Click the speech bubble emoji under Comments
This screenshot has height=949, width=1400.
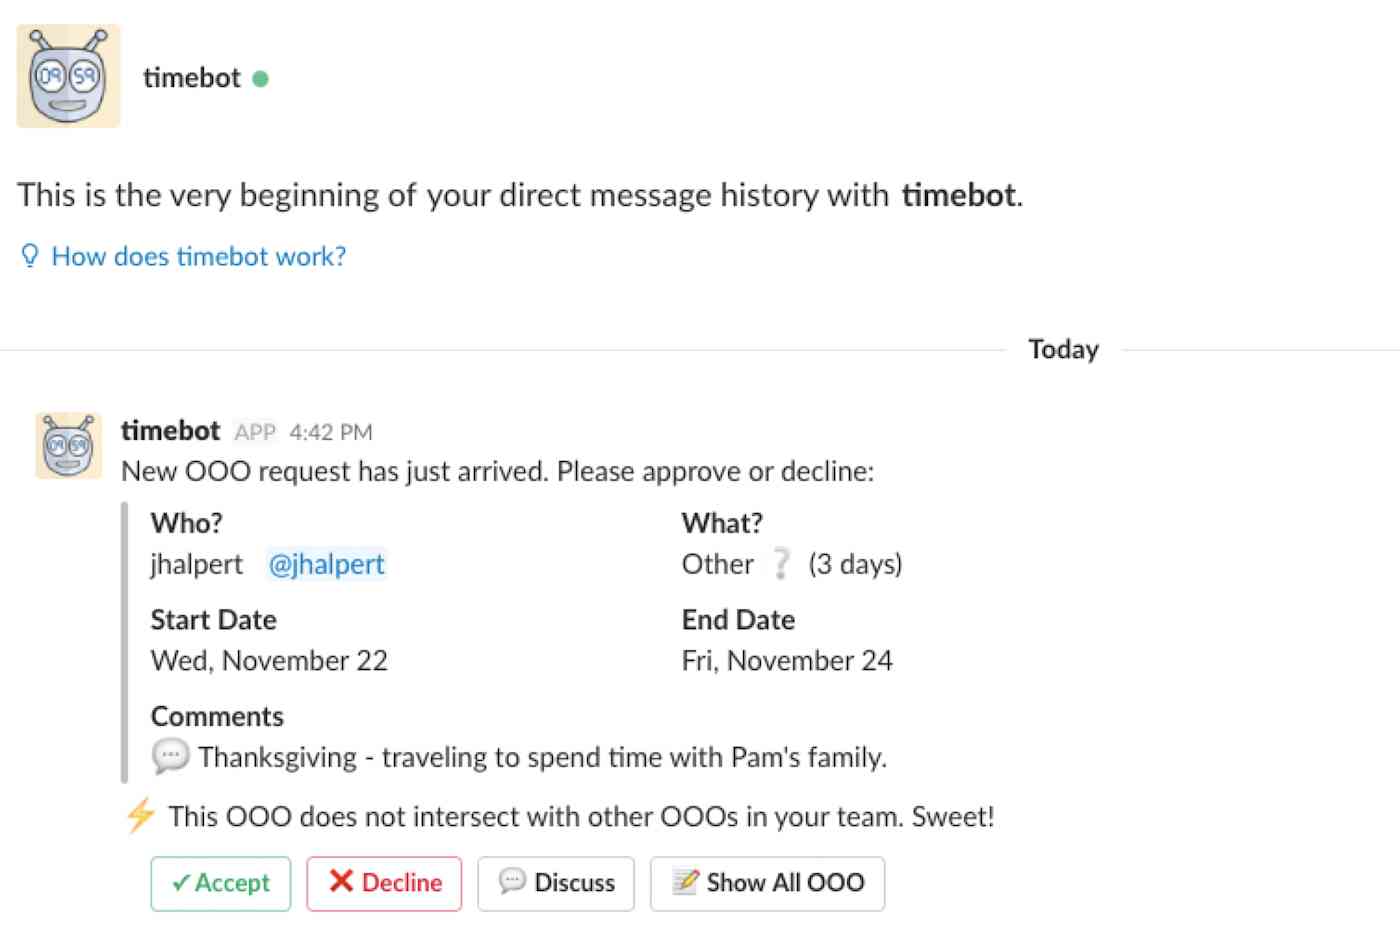point(170,756)
